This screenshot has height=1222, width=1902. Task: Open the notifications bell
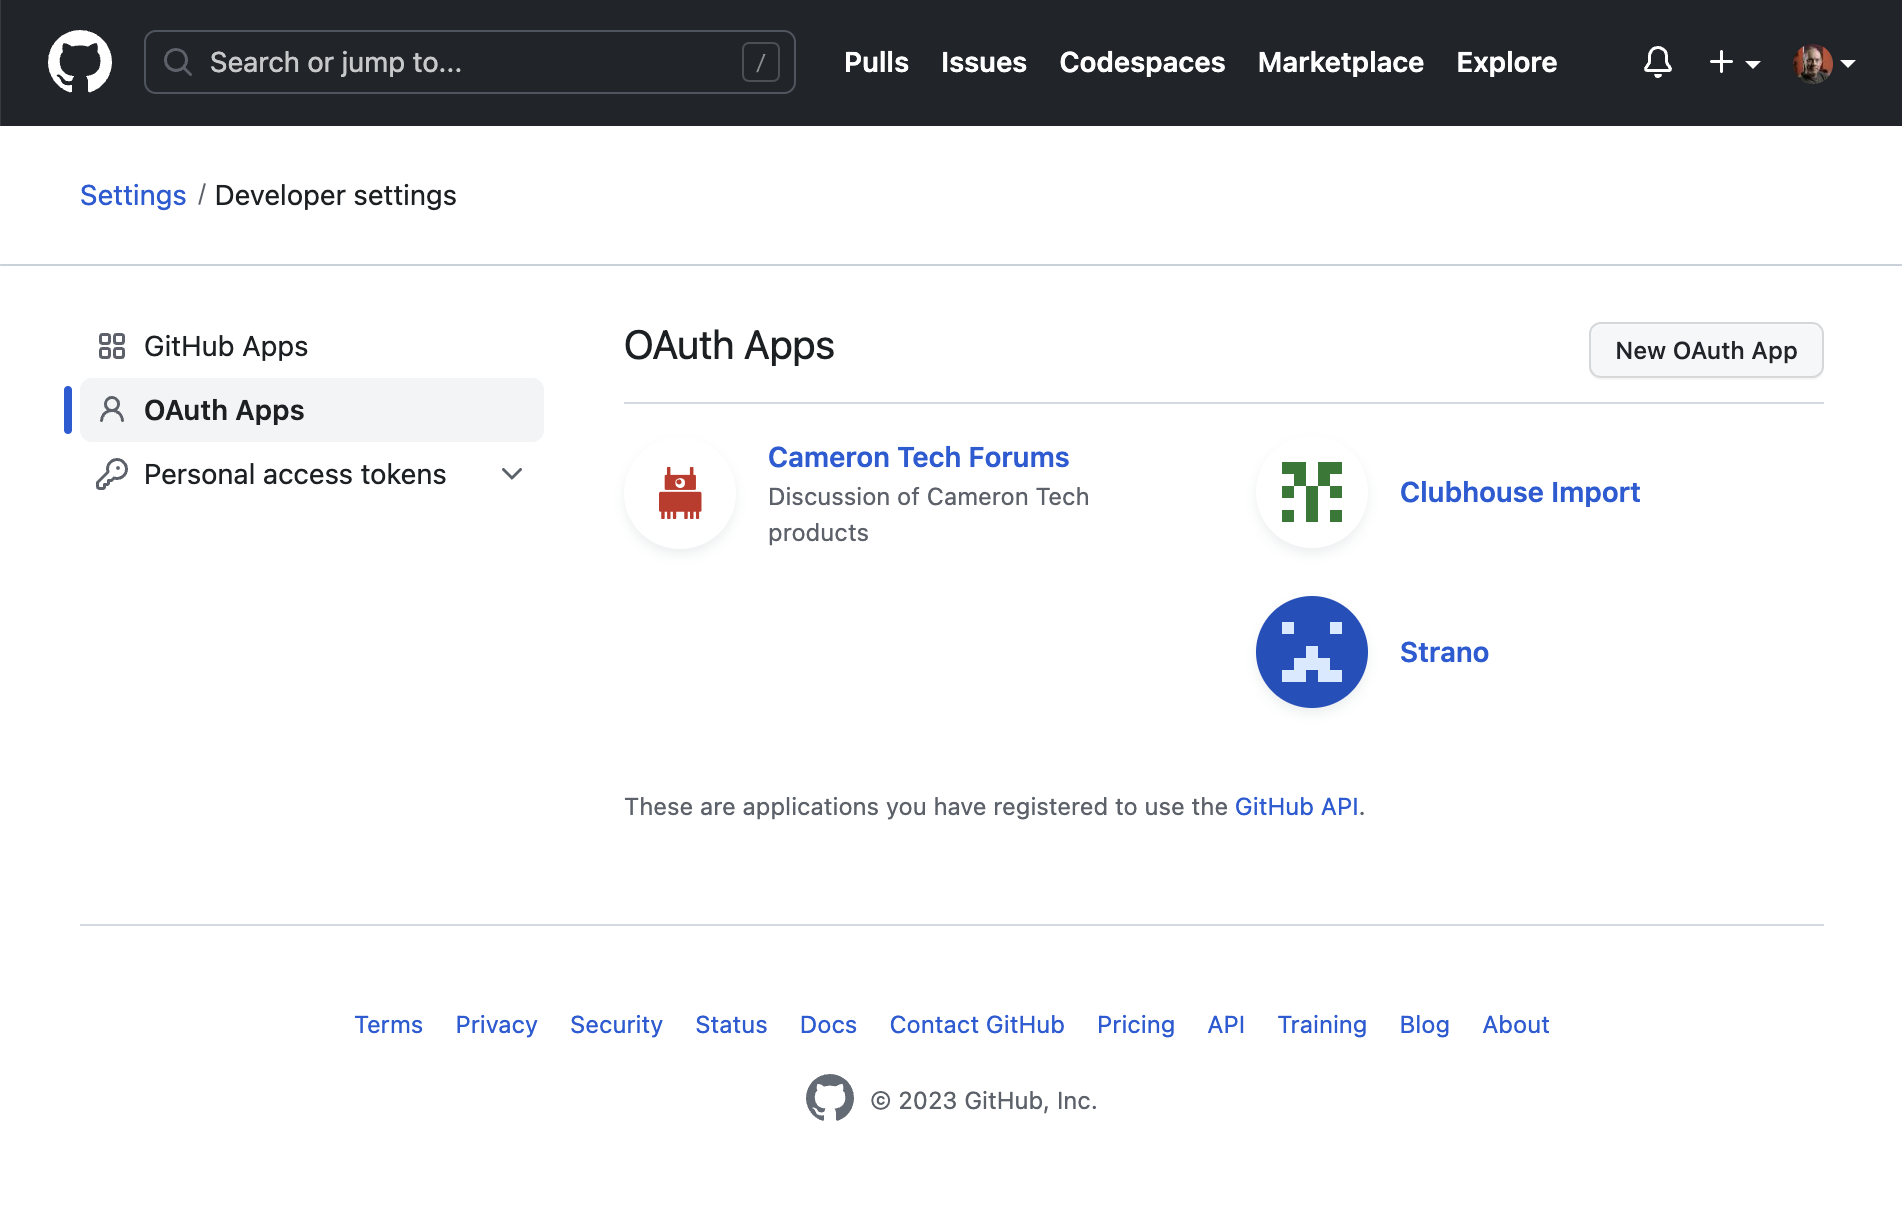[1658, 62]
